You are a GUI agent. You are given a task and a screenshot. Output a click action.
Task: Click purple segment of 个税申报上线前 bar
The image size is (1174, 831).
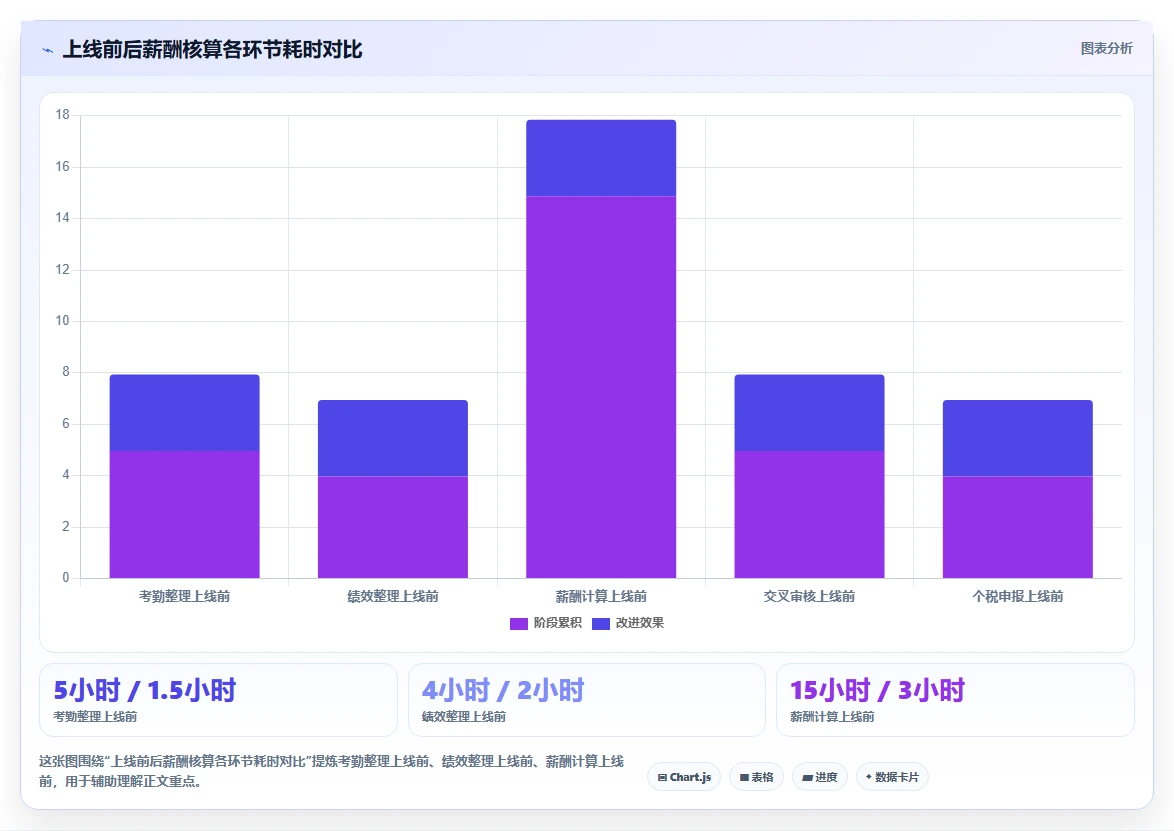pyautogui.click(x=1018, y=527)
